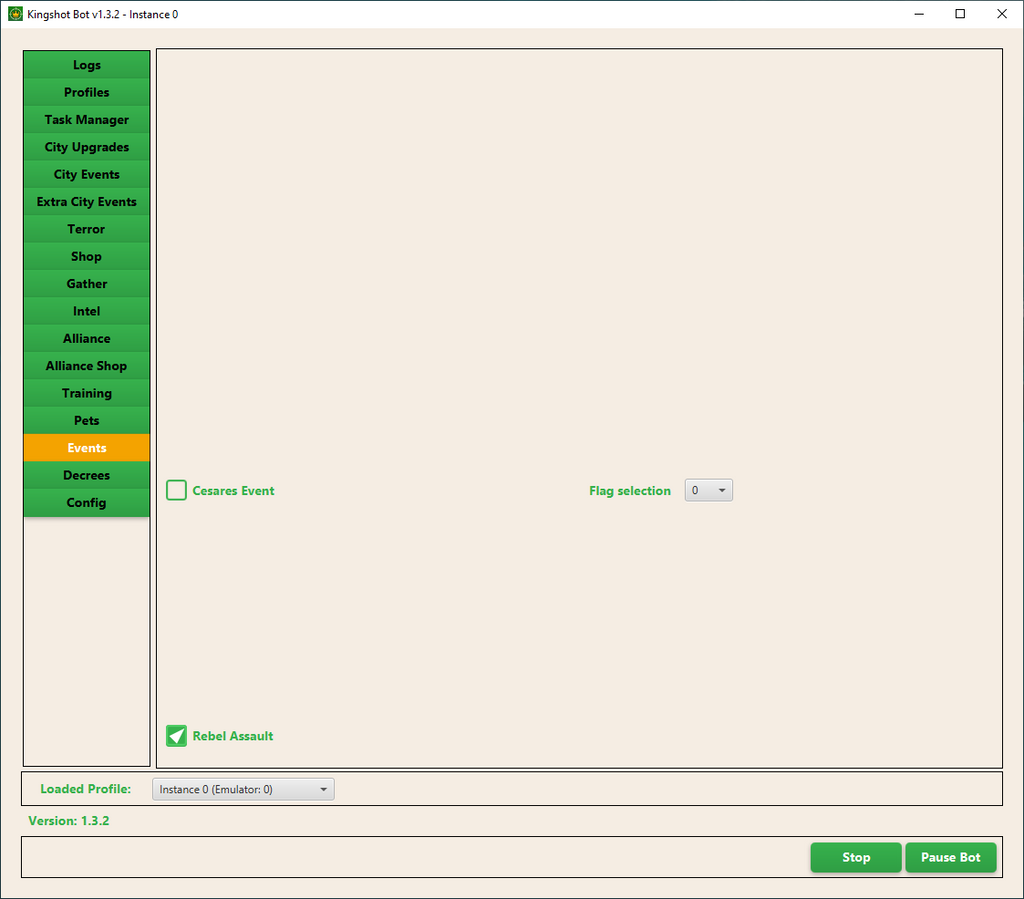1024x899 pixels.
Task: Open the Alliance Shop tab
Action: pyautogui.click(x=87, y=366)
